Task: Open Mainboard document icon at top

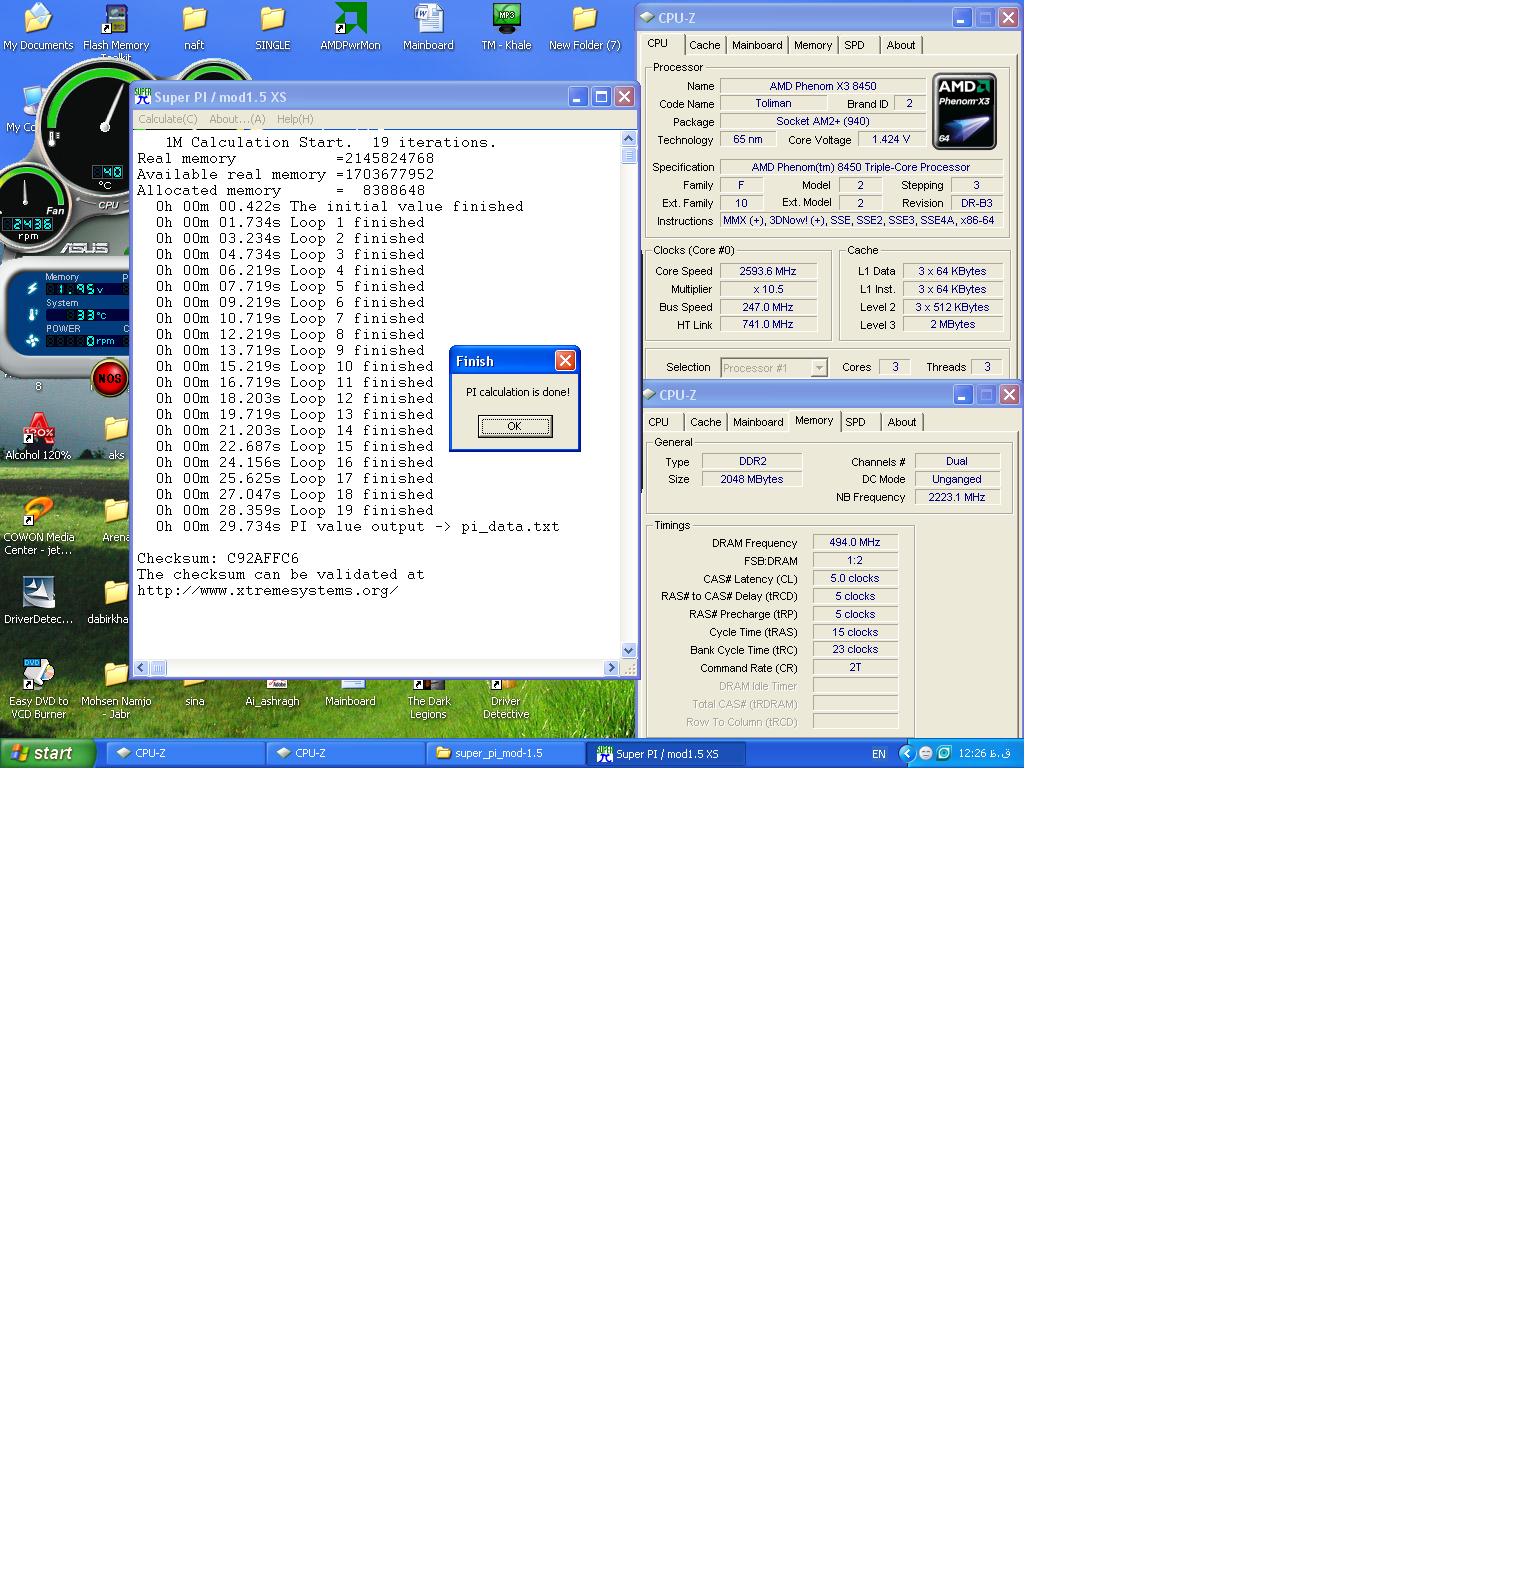Action: coord(428,19)
